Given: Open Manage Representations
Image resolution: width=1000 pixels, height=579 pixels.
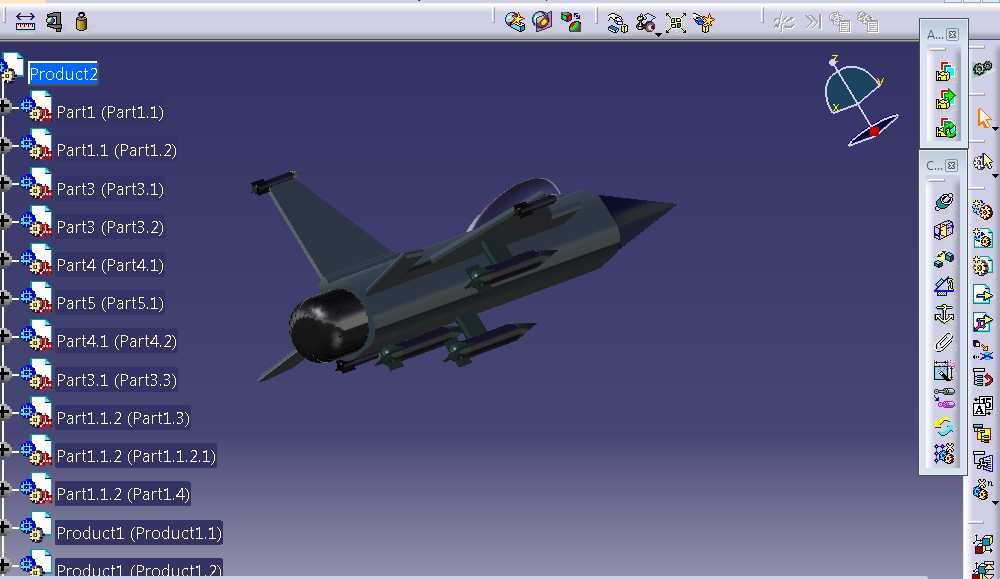Looking at the screenshot, I should click(982, 461).
